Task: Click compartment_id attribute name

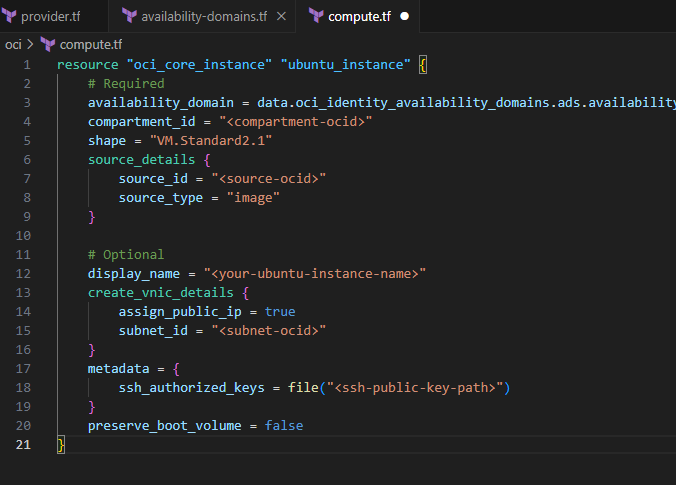Action: pyautogui.click(x=141, y=122)
